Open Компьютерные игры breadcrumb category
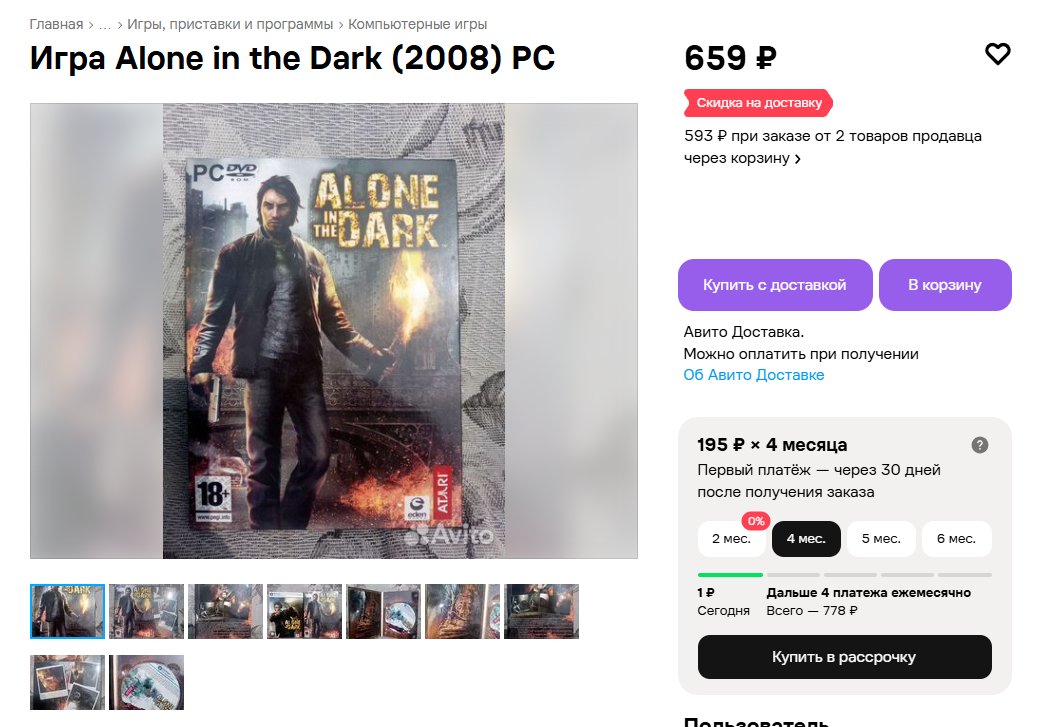This screenshot has height=727, width=1039. click(417, 25)
